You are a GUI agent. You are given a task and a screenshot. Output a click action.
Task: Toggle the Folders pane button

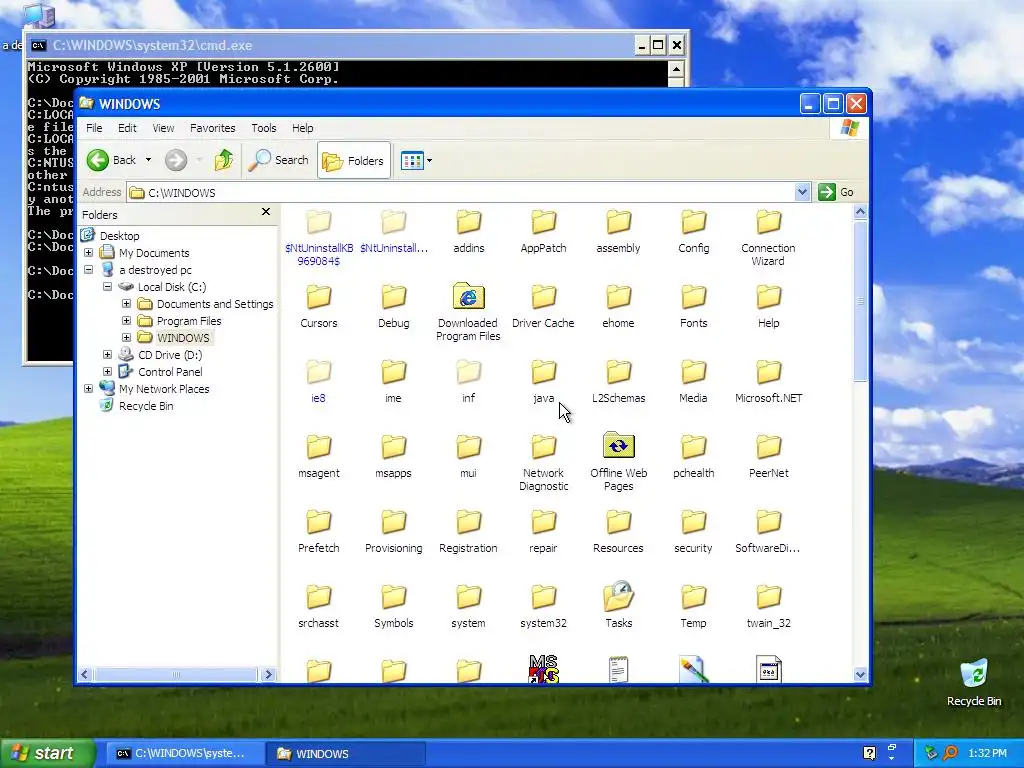[x=353, y=160]
